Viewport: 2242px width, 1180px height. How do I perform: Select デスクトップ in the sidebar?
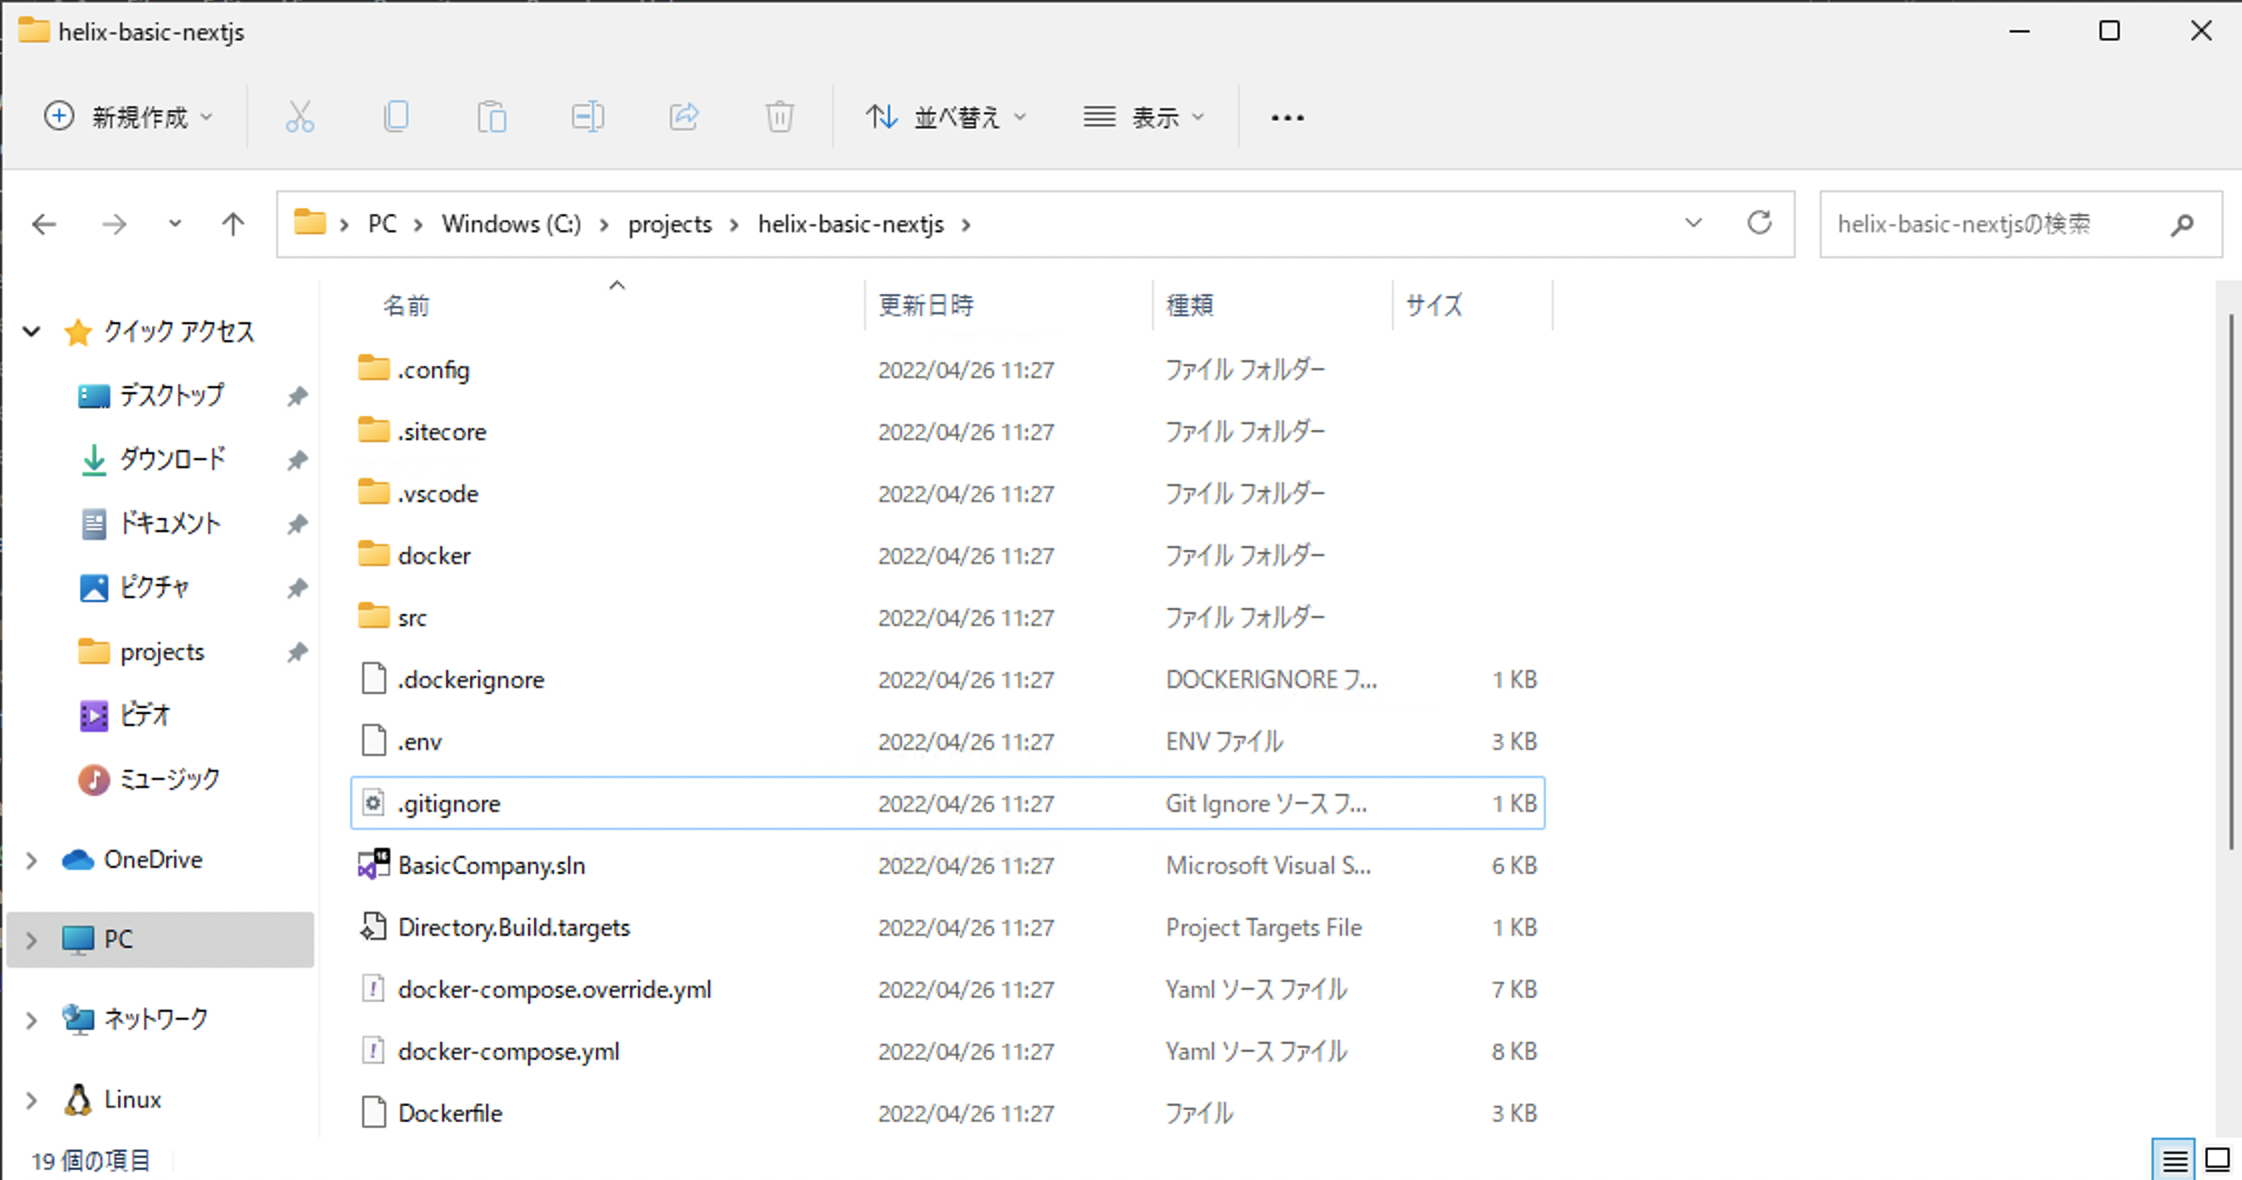[172, 395]
